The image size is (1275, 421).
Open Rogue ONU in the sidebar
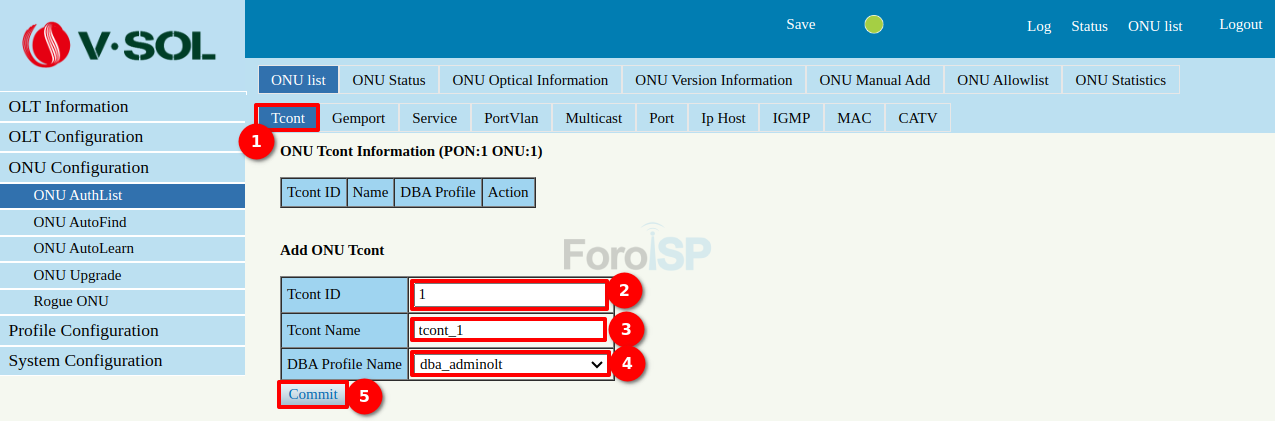click(71, 301)
